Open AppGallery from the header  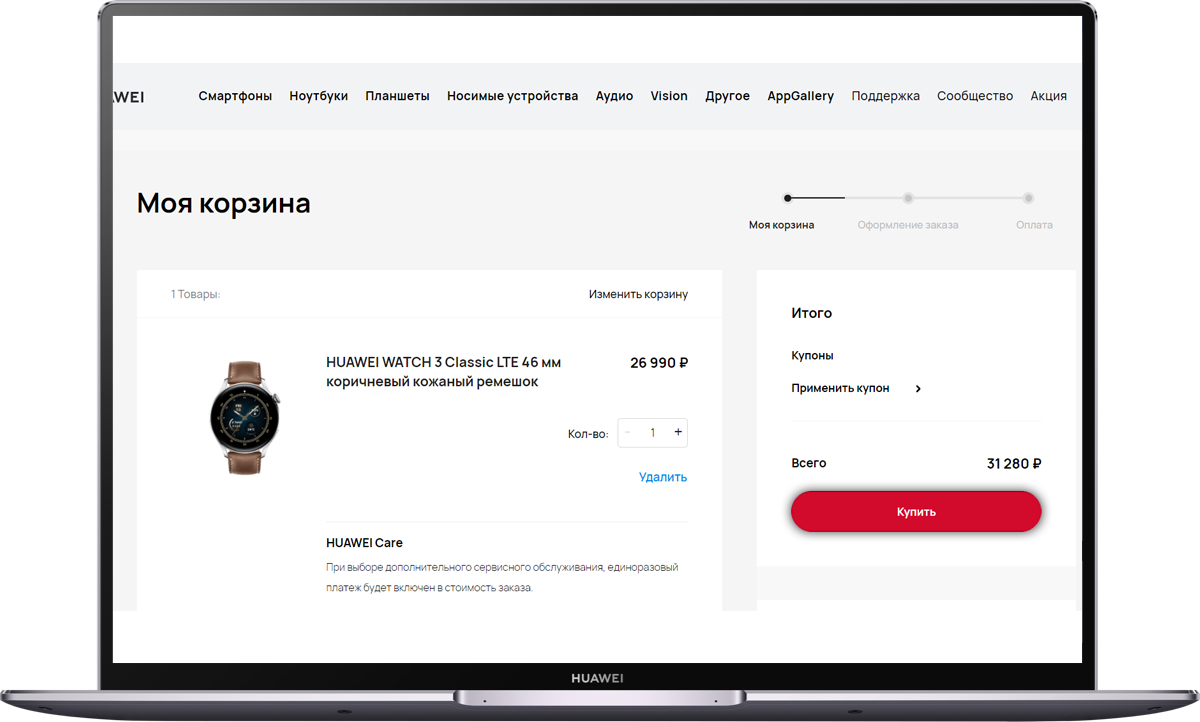[x=801, y=96]
